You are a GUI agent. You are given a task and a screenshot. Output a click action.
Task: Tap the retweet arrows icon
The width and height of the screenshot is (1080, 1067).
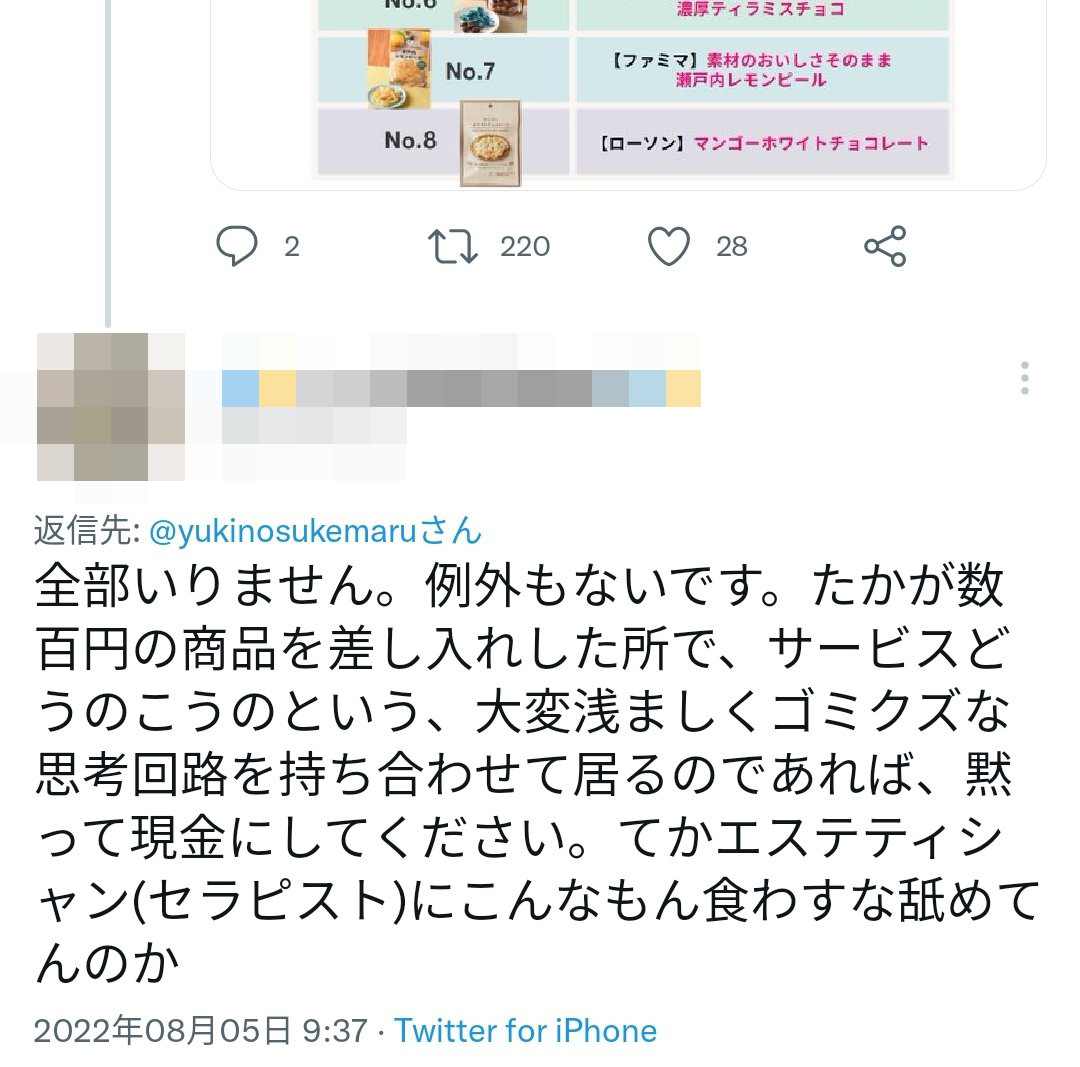[453, 247]
